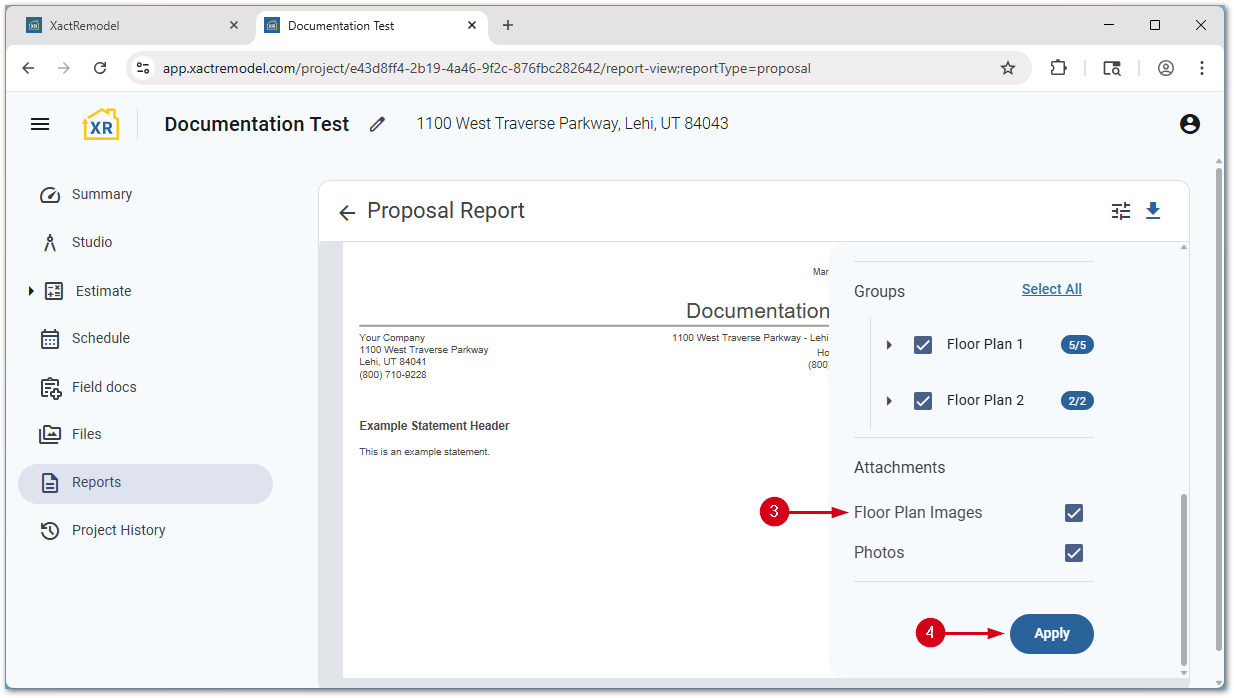The height and width of the screenshot is (698, 1234).
Task: Click the browser address bar URL
Action: pyautogui.click(x=486, y=68)
